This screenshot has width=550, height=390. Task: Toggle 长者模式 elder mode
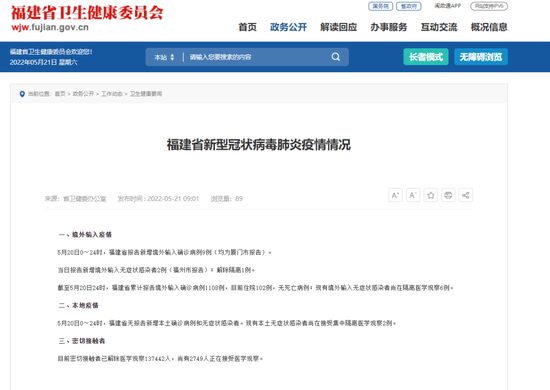coord(426,57)
